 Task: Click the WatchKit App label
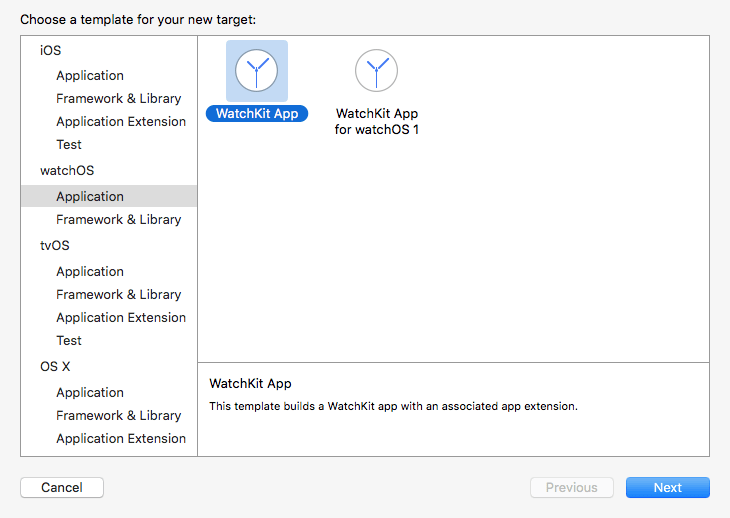tap(257, 113)
